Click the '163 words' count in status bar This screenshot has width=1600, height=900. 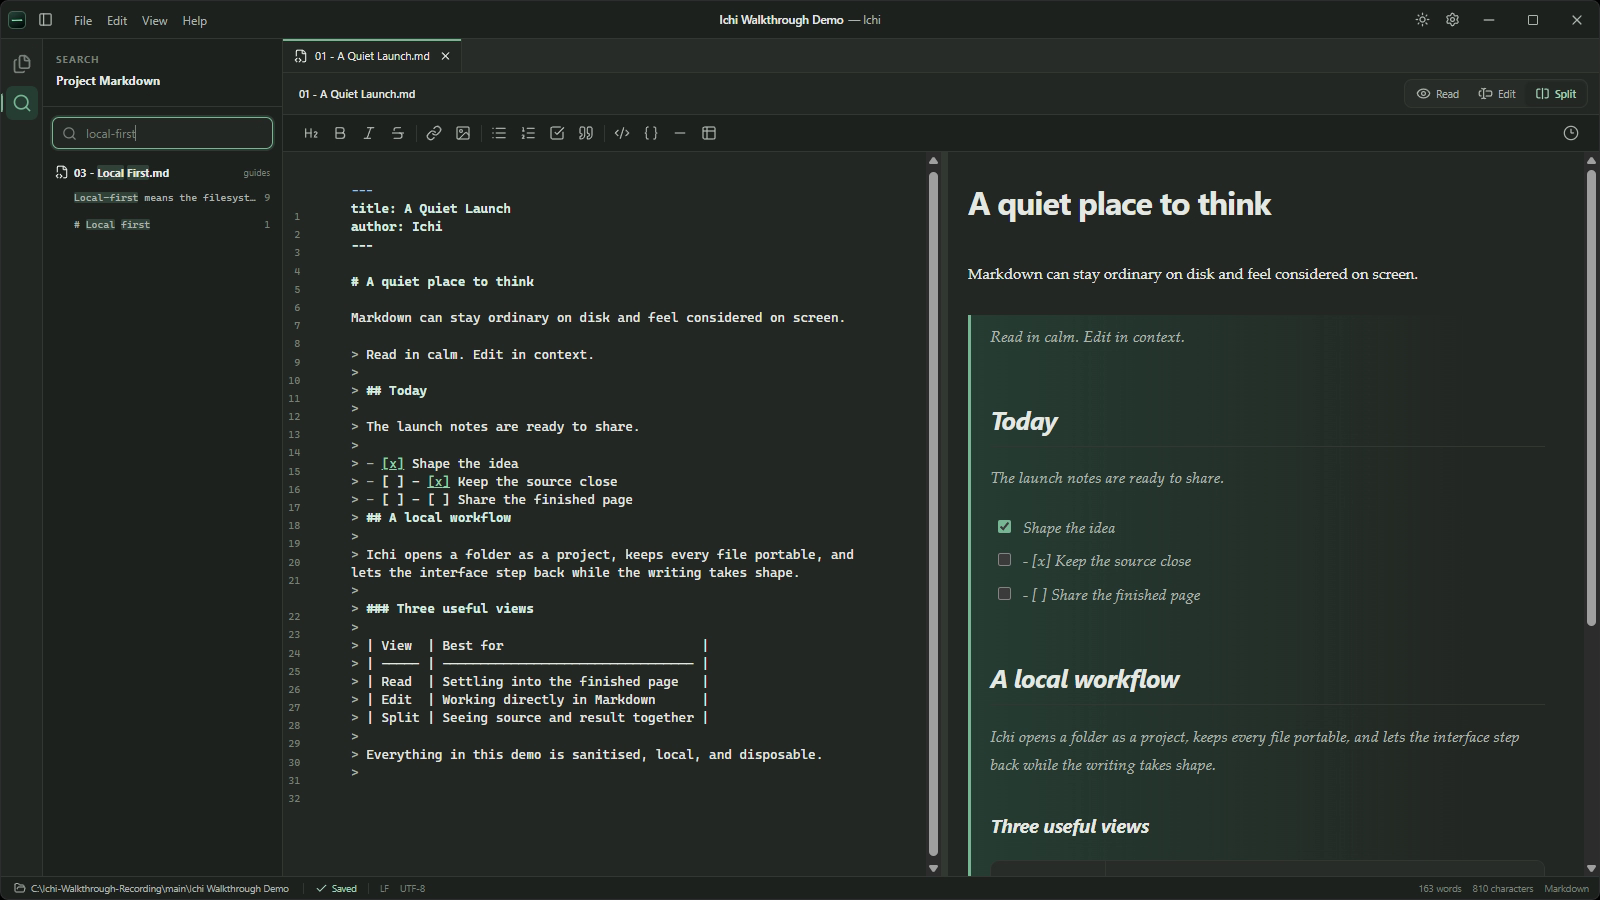tap(1439, 888)
